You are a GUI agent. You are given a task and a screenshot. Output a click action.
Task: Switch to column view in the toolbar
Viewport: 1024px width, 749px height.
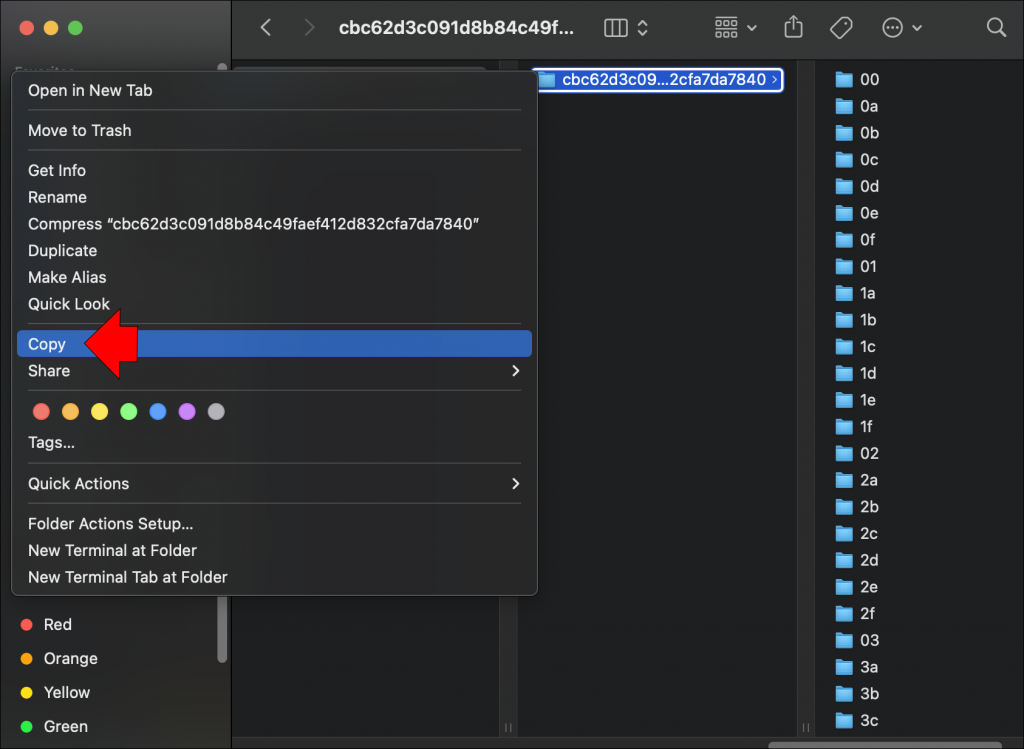[x=614, y=28]
